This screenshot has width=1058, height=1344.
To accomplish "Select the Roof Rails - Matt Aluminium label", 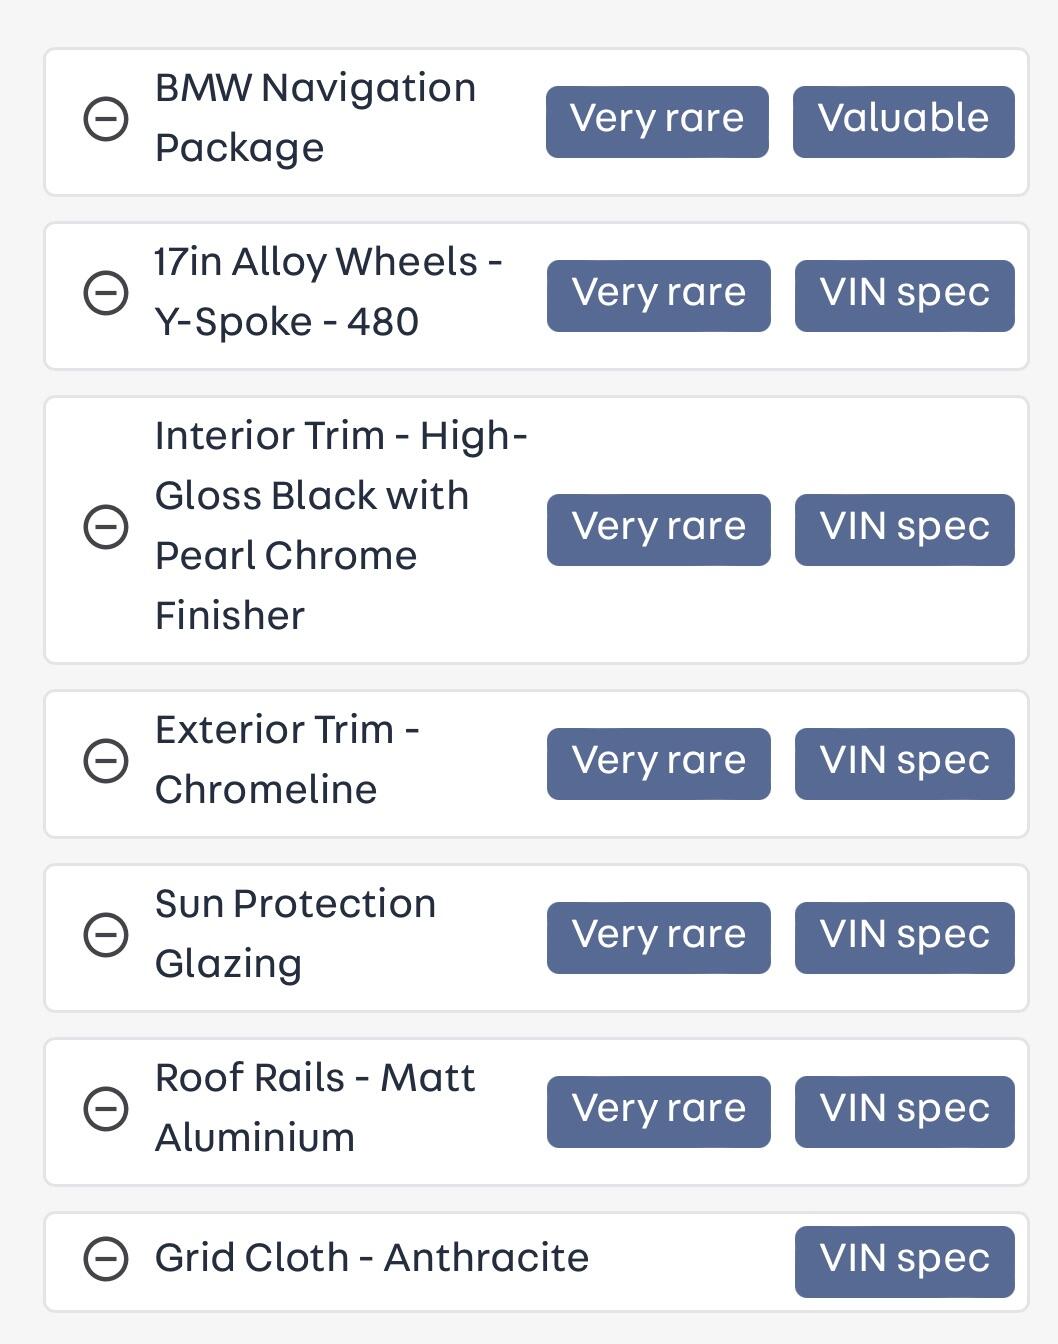I will pyautogui.click(x=314, y=1107).
